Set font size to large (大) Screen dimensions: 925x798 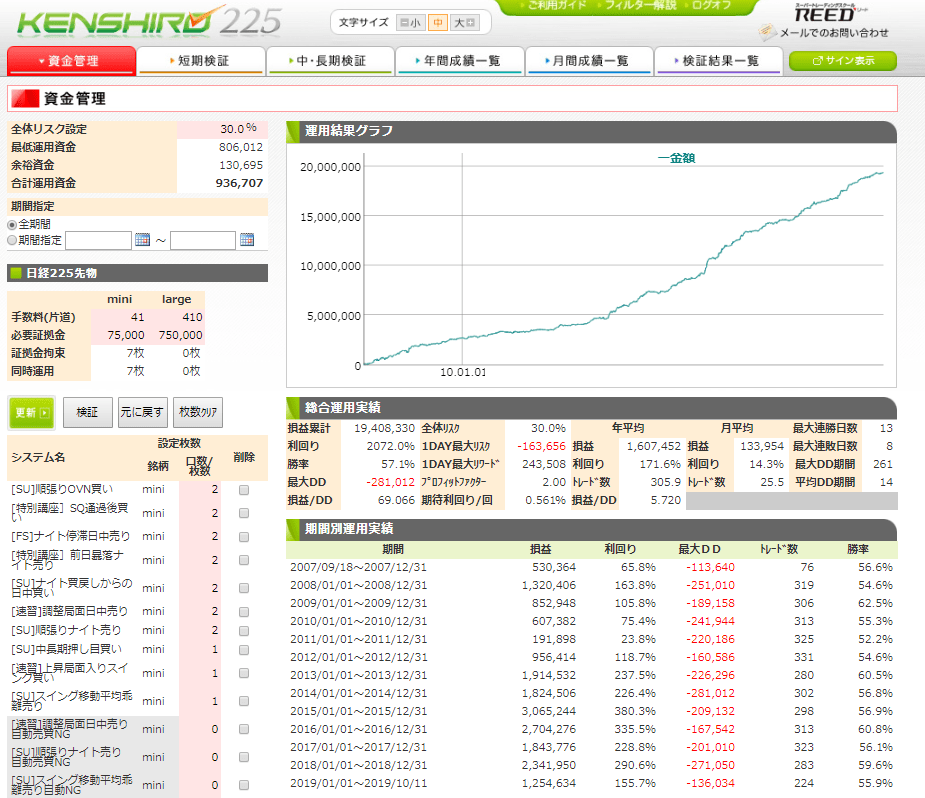[x=465, y=23]
